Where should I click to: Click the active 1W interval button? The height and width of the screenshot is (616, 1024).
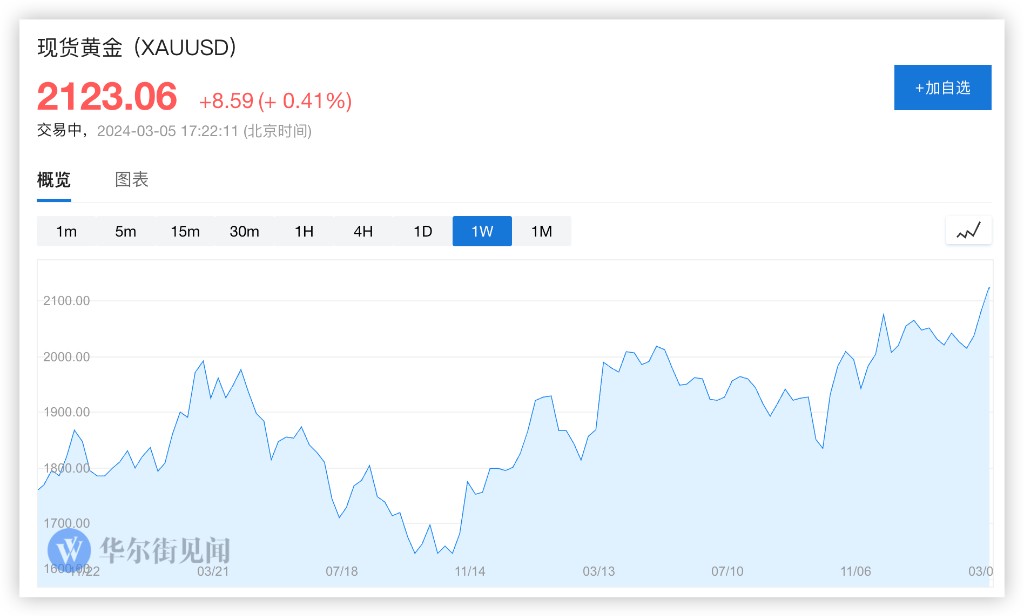click(482, 231)
